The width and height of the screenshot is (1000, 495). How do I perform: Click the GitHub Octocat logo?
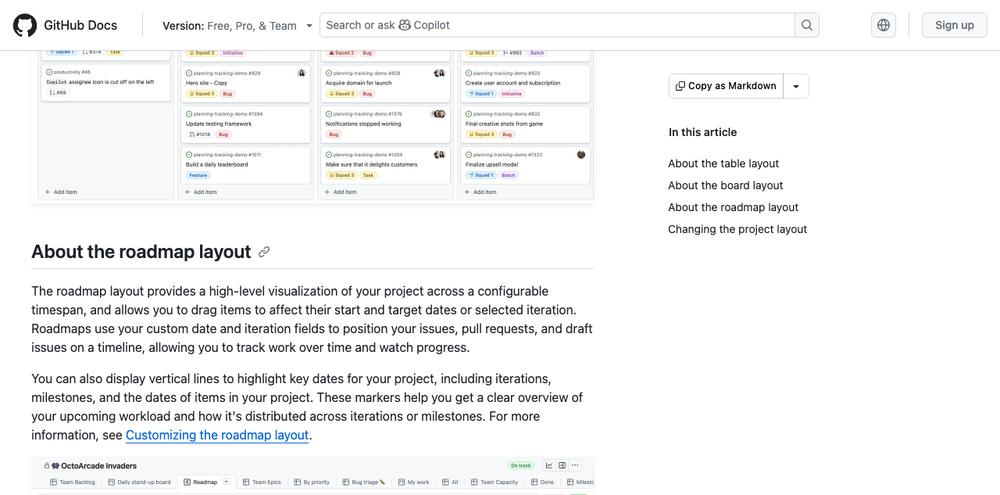[25, 25]
